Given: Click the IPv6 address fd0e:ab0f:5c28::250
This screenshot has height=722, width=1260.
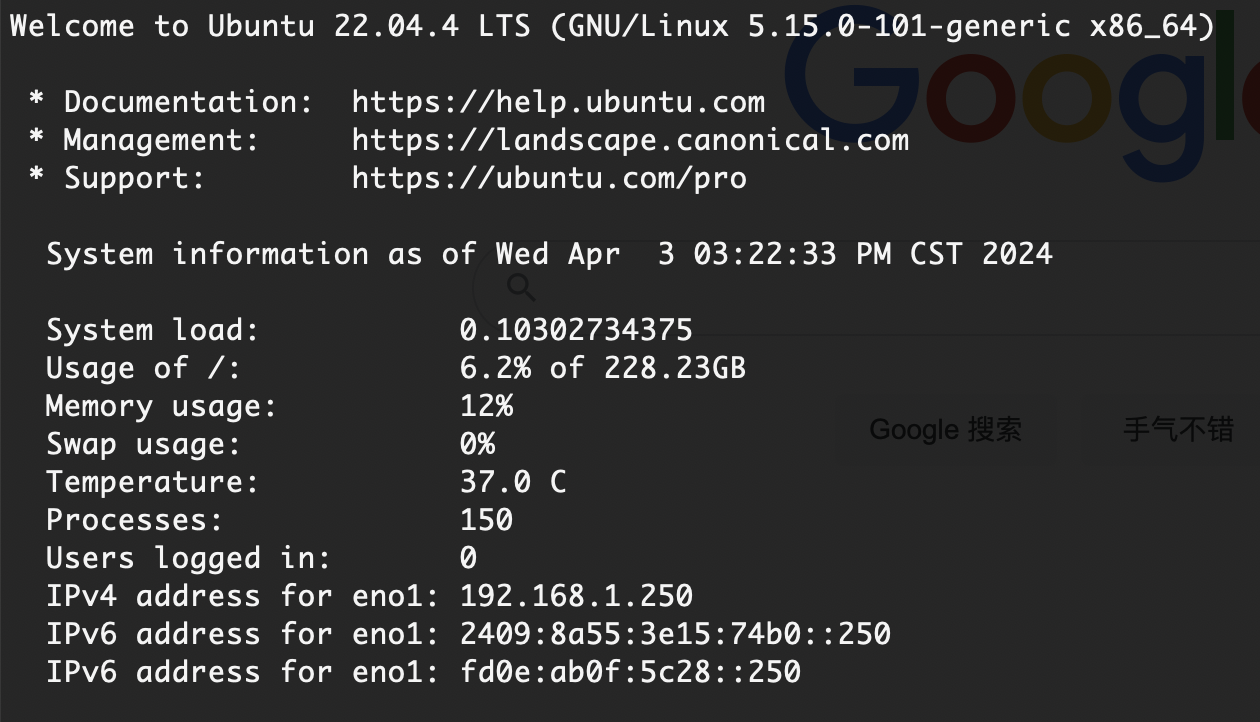Looking at the screenshot, I should pyautogui.click(x=630, y=672).
